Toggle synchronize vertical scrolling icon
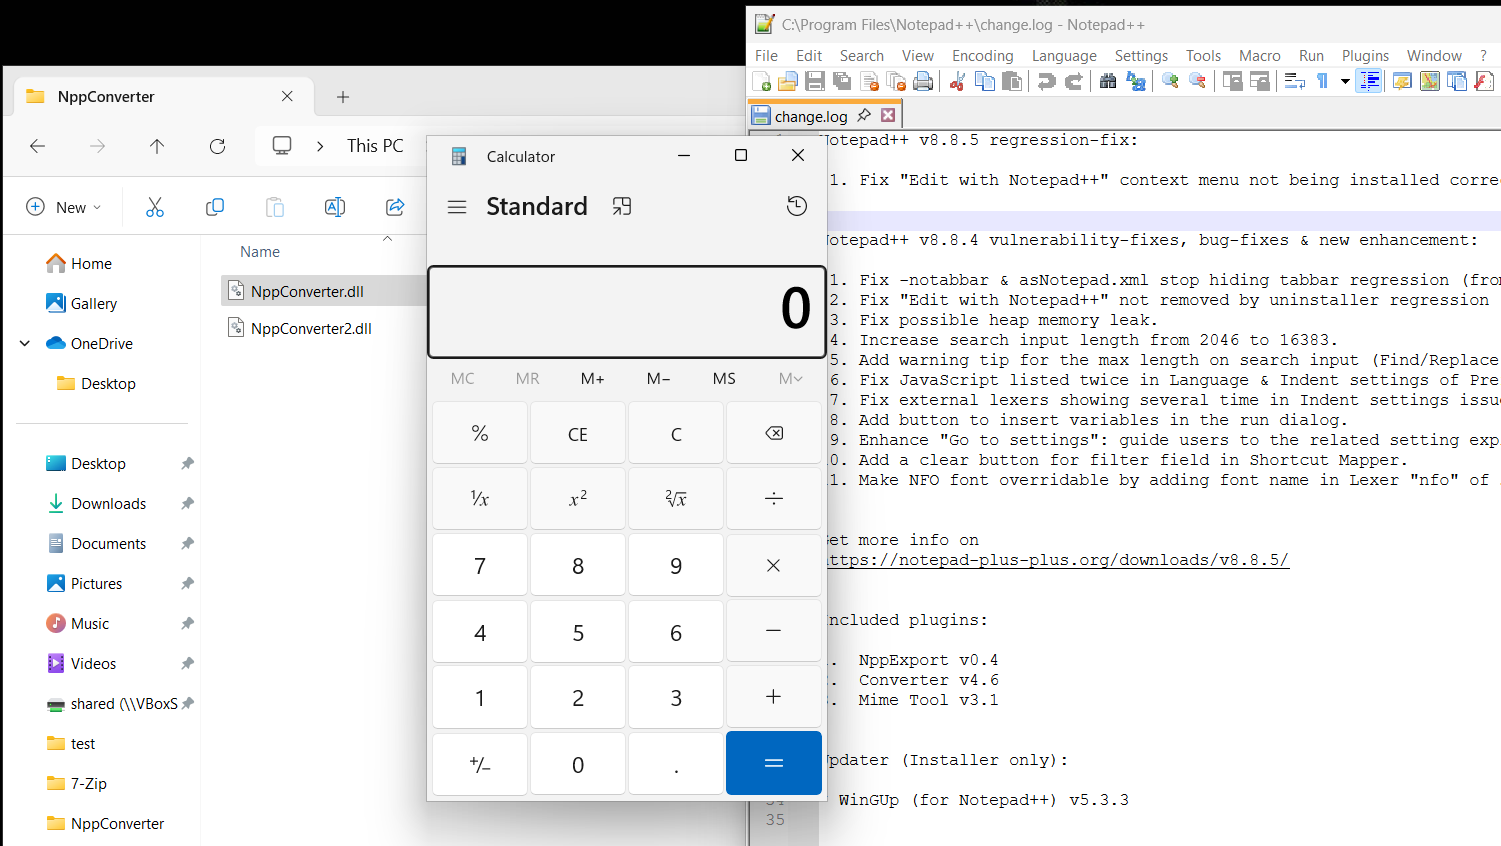Viewport: 1501px width, 846px height. (x=1232, y=81)
